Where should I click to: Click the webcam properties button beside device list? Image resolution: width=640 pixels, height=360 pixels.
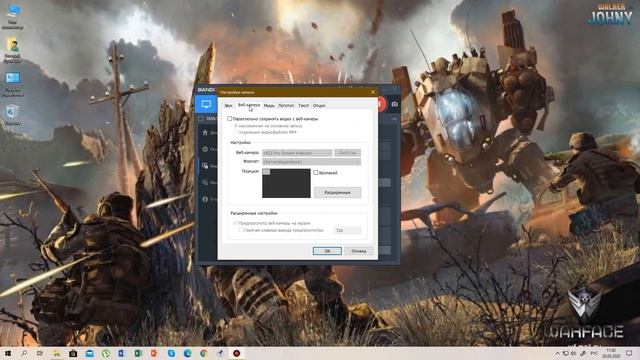click(347, 153)
